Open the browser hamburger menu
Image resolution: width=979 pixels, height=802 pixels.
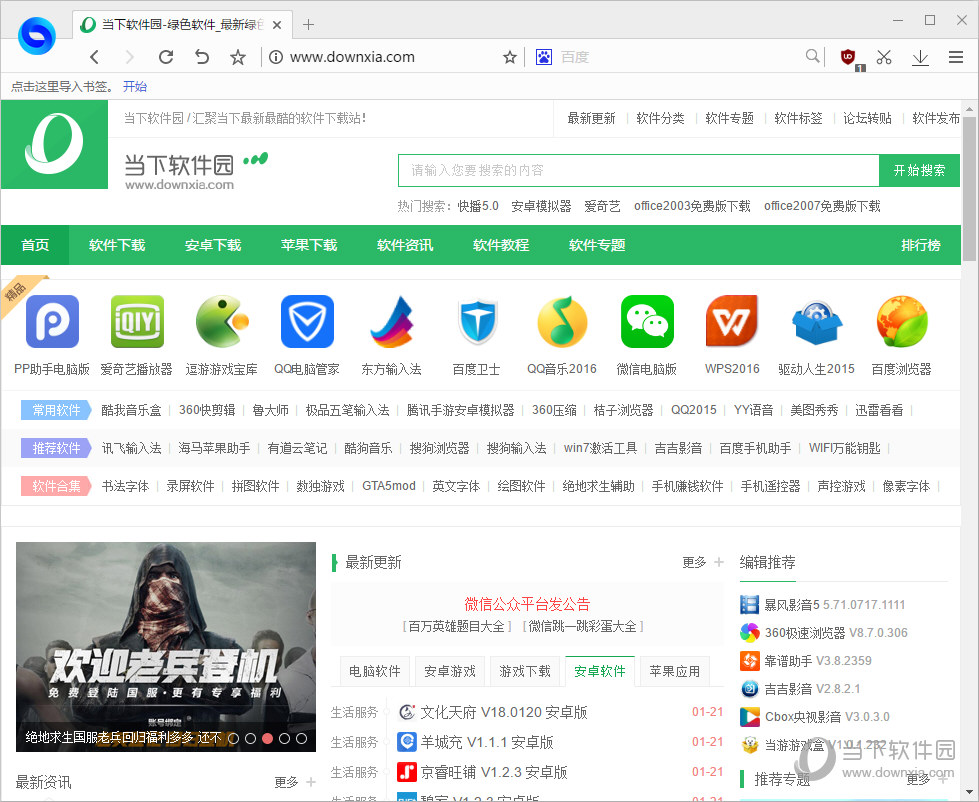pyautogui.click(x=955, y=57)
